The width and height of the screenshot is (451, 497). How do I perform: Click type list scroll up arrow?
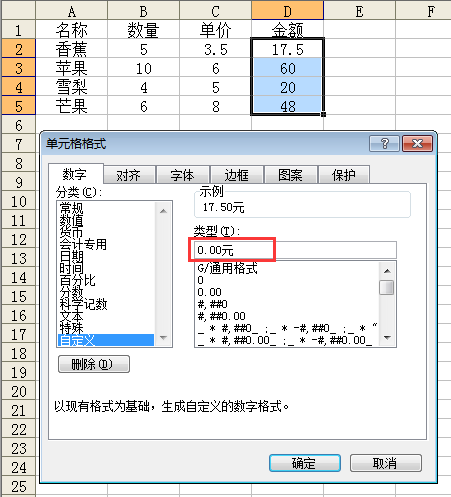point(387,271)
